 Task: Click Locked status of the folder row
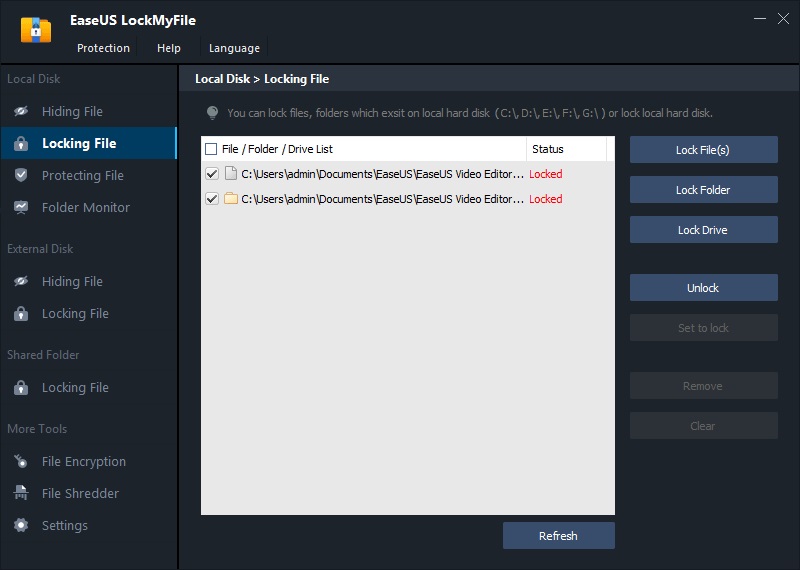[x=545, y=199]
